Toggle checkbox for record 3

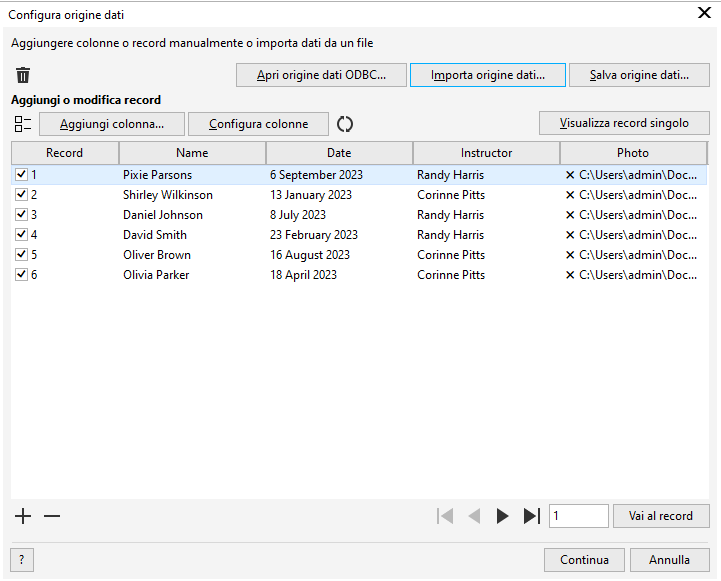(21, 215)
